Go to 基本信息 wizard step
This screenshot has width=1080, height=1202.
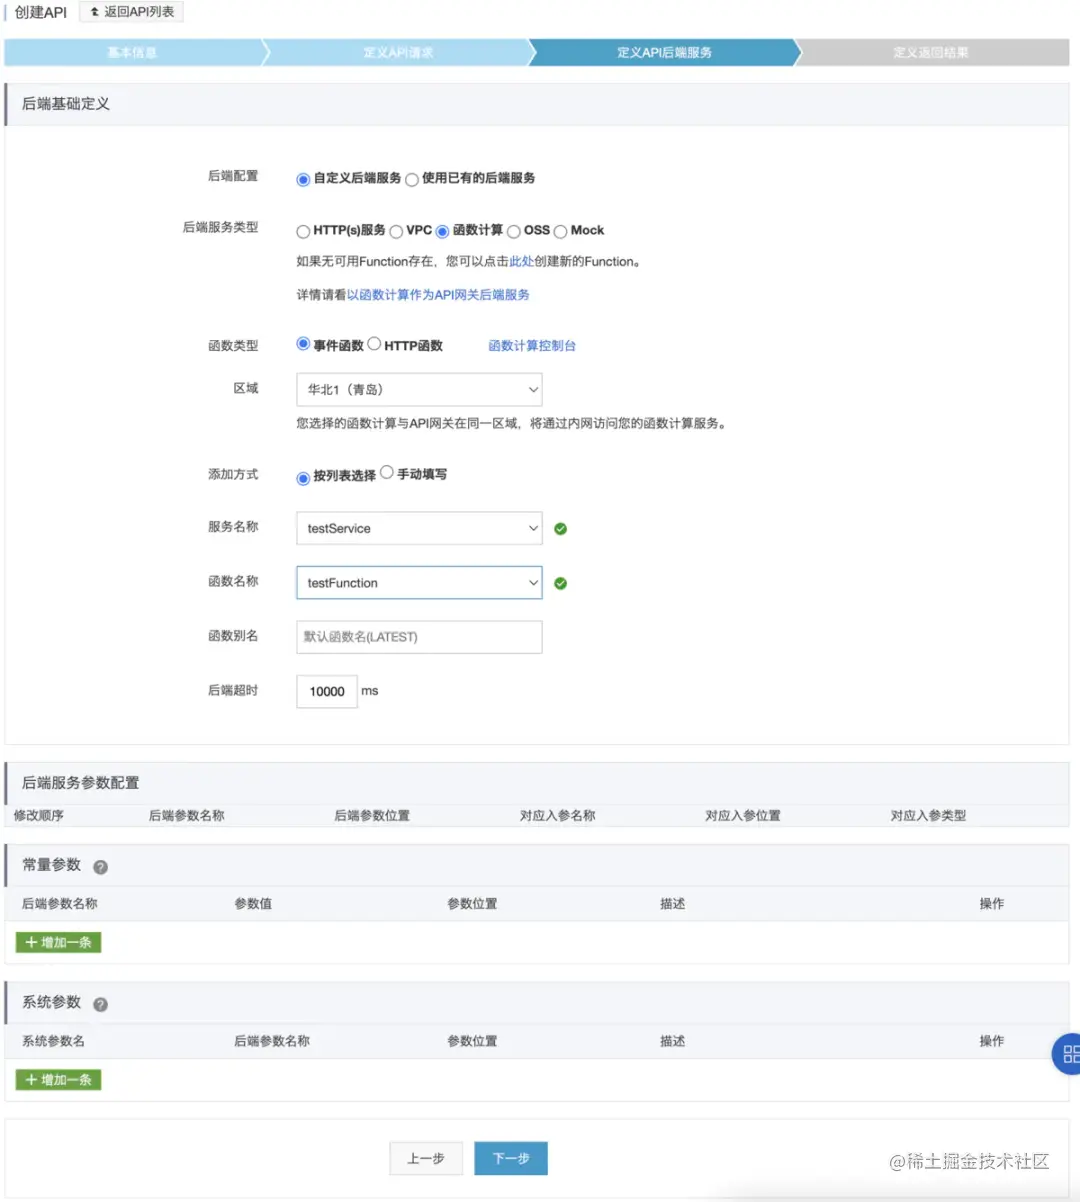click(x=133, y=53)
